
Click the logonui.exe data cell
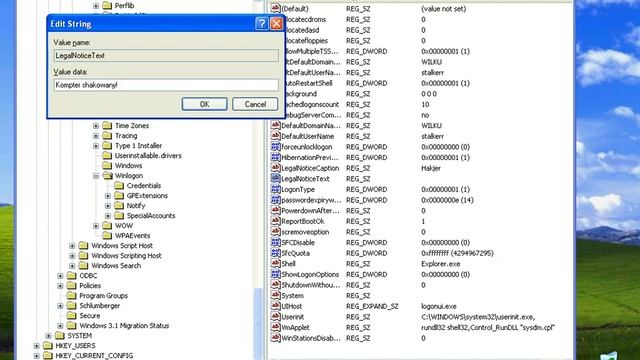tap(439, 306)
